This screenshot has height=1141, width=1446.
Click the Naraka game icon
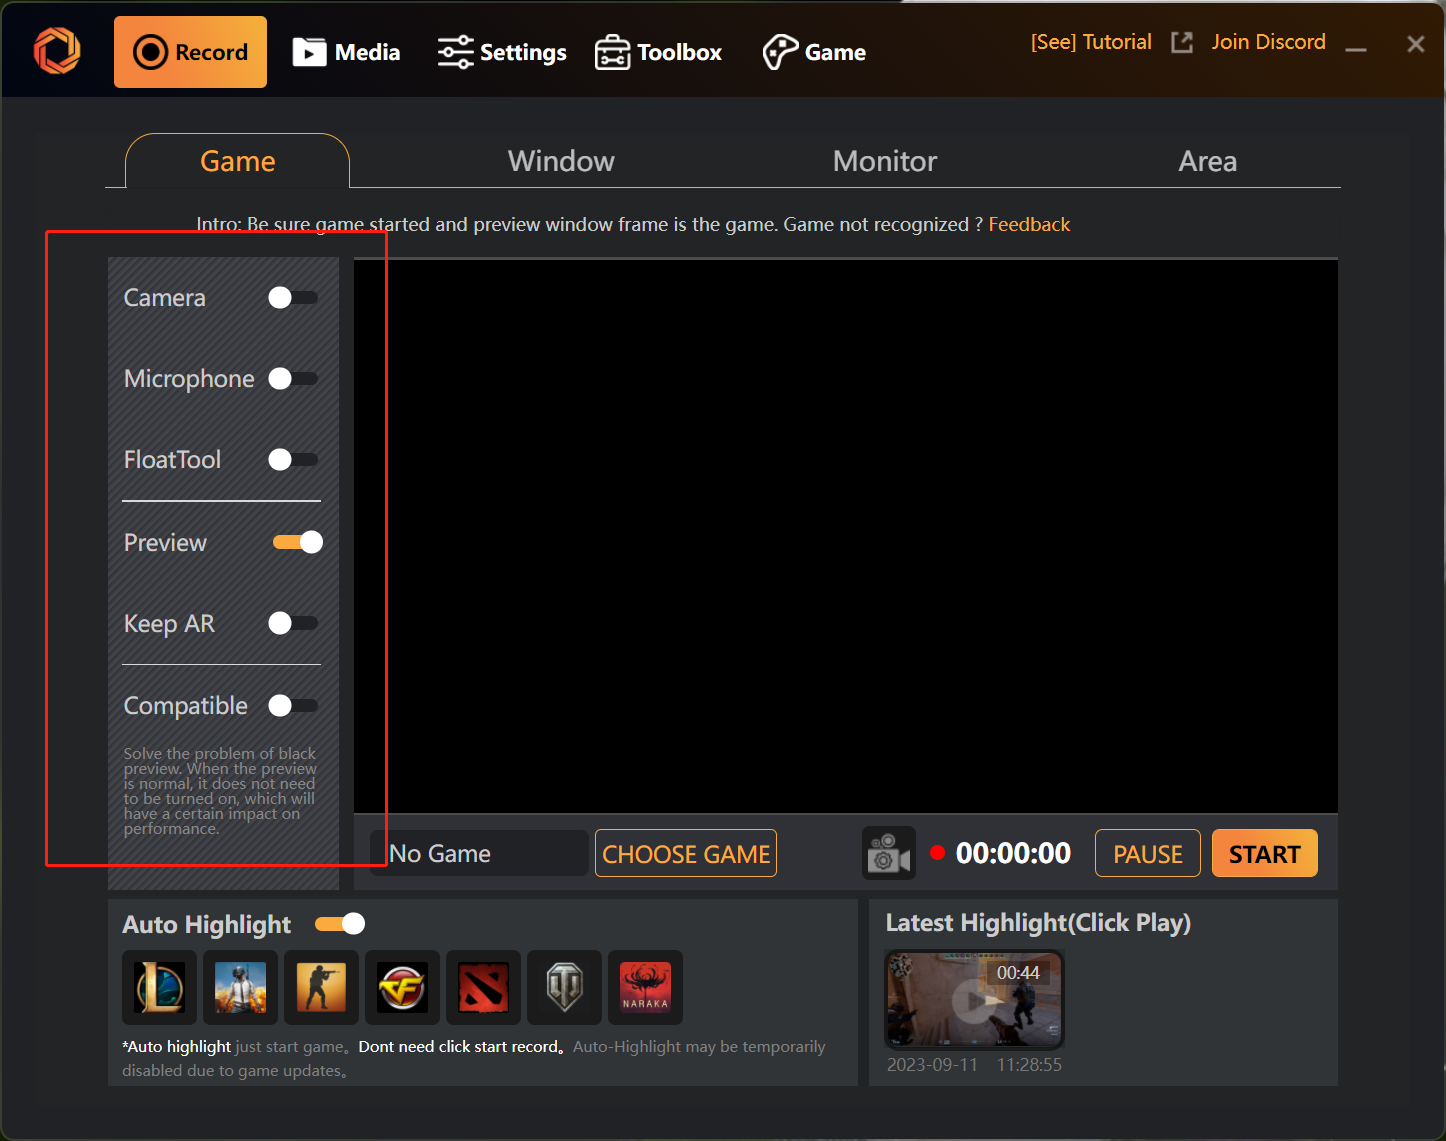tap(645, 987)
